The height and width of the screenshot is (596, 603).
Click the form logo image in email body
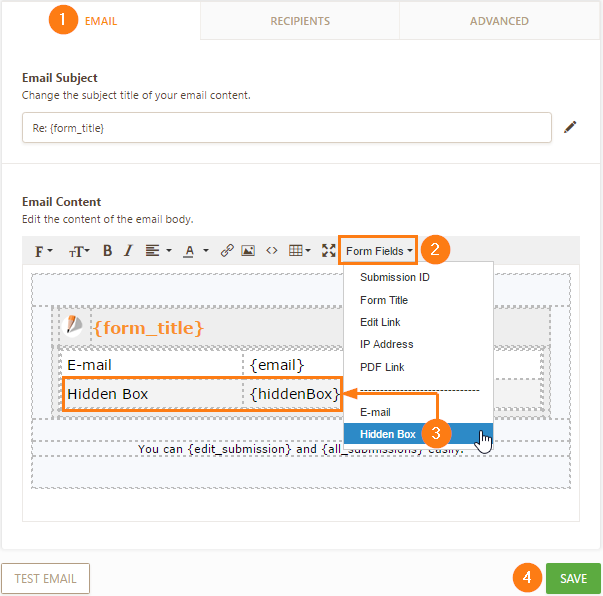(x=75, y=326)
